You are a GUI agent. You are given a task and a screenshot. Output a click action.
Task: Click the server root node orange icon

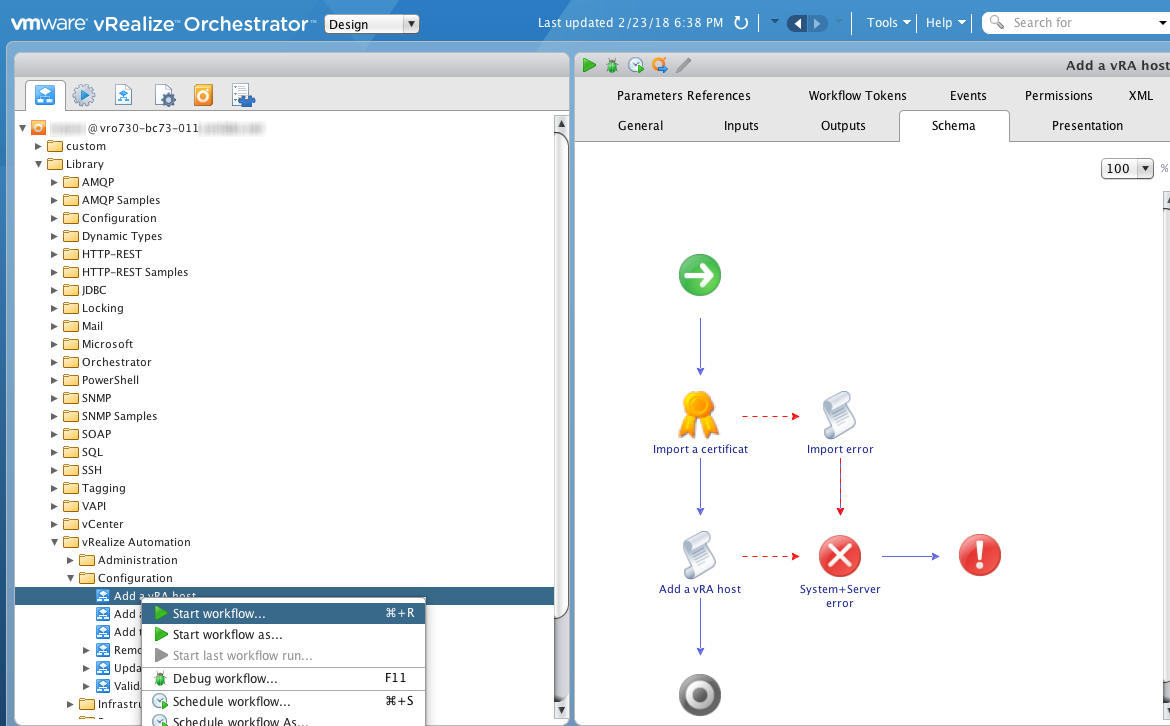point(39,128)
